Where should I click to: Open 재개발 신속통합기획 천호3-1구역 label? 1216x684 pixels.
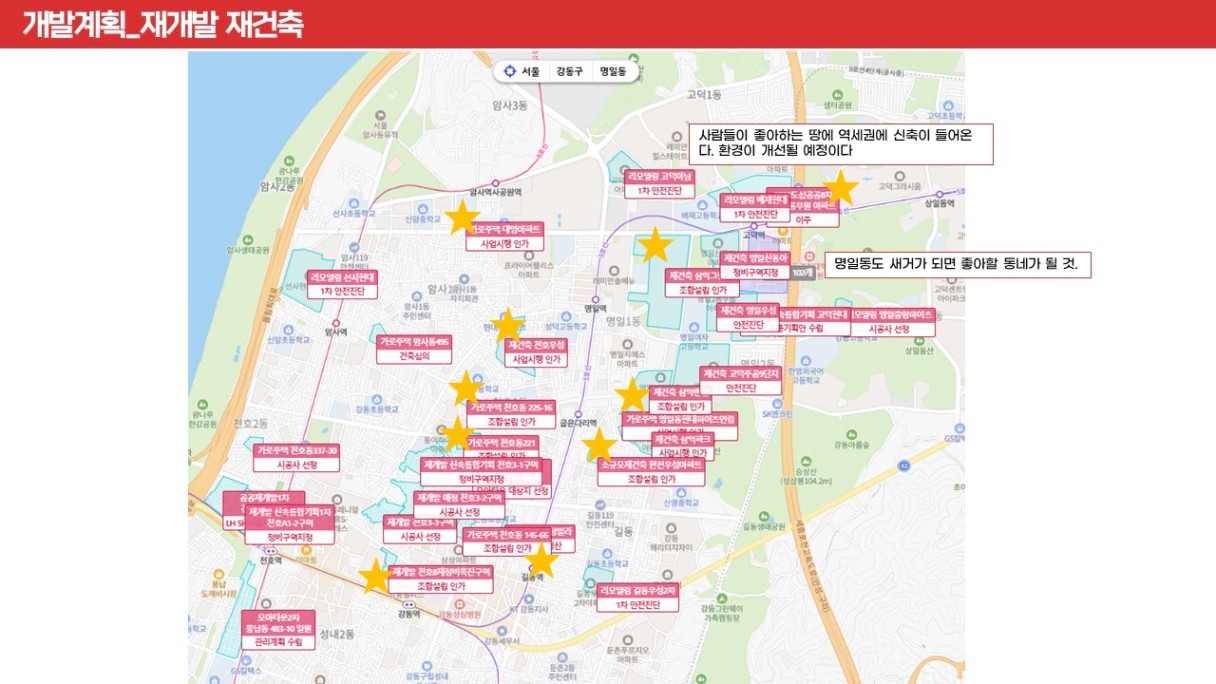(481, 472)
